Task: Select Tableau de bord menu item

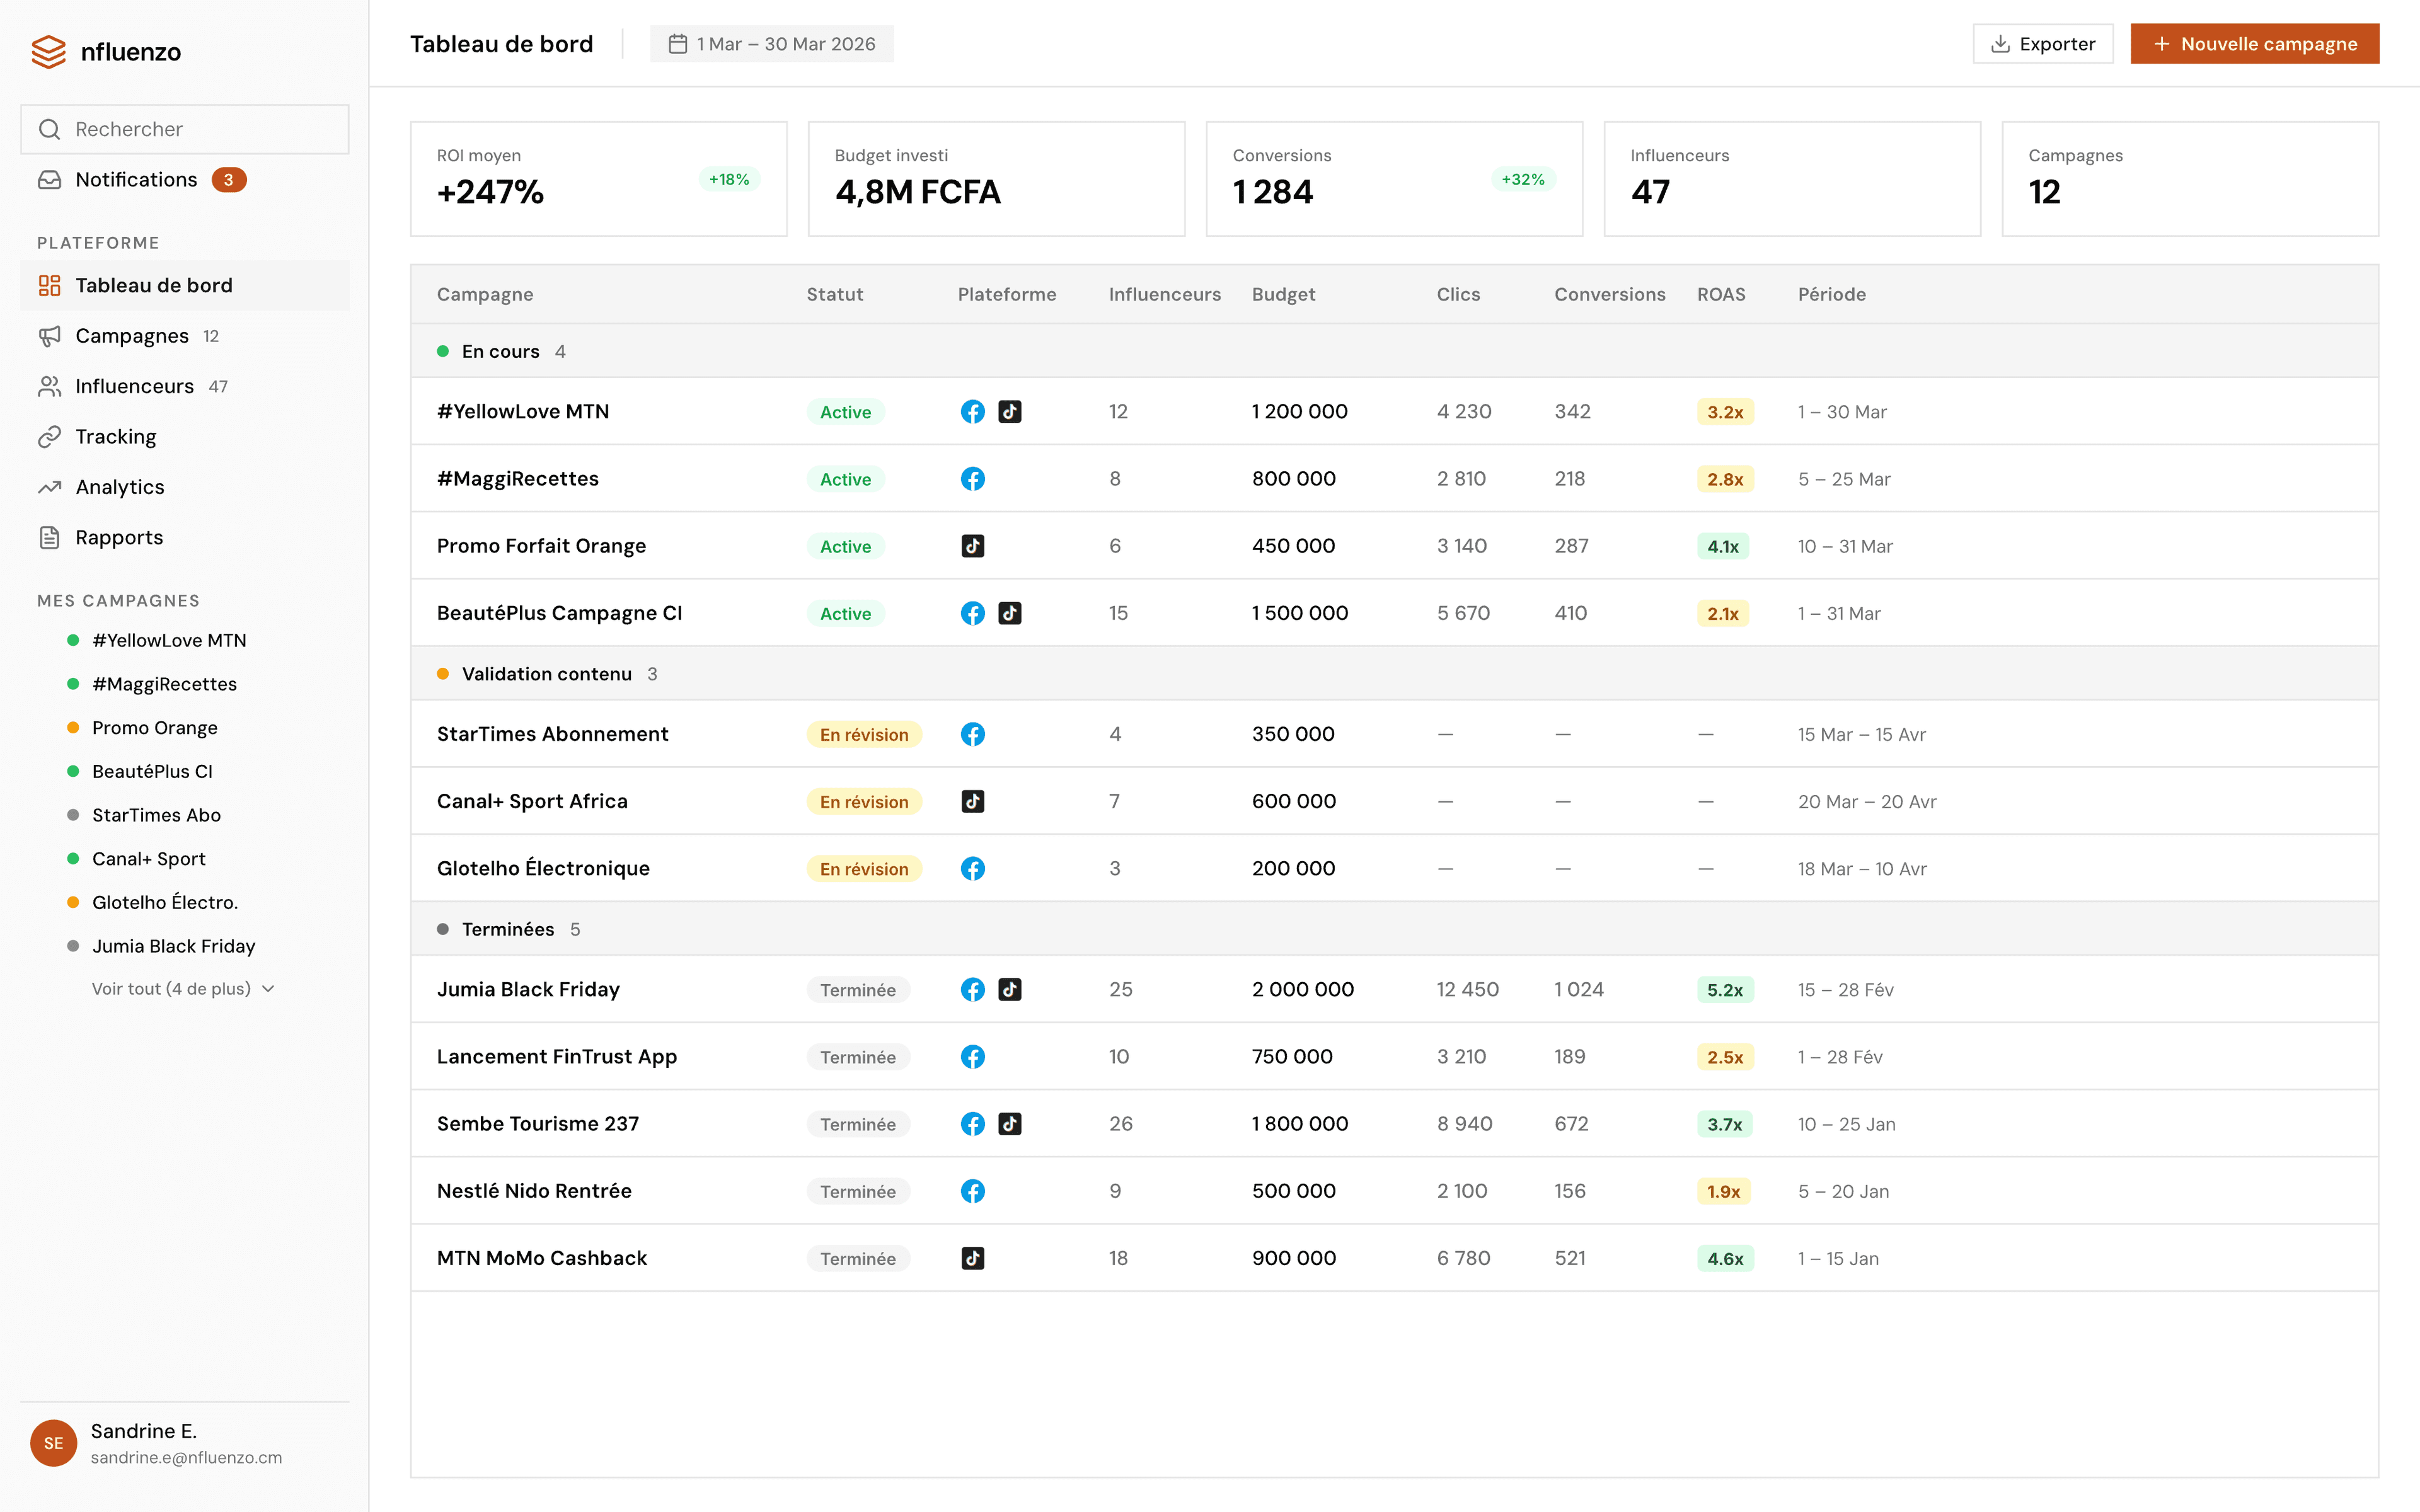Action: (154, 286)
